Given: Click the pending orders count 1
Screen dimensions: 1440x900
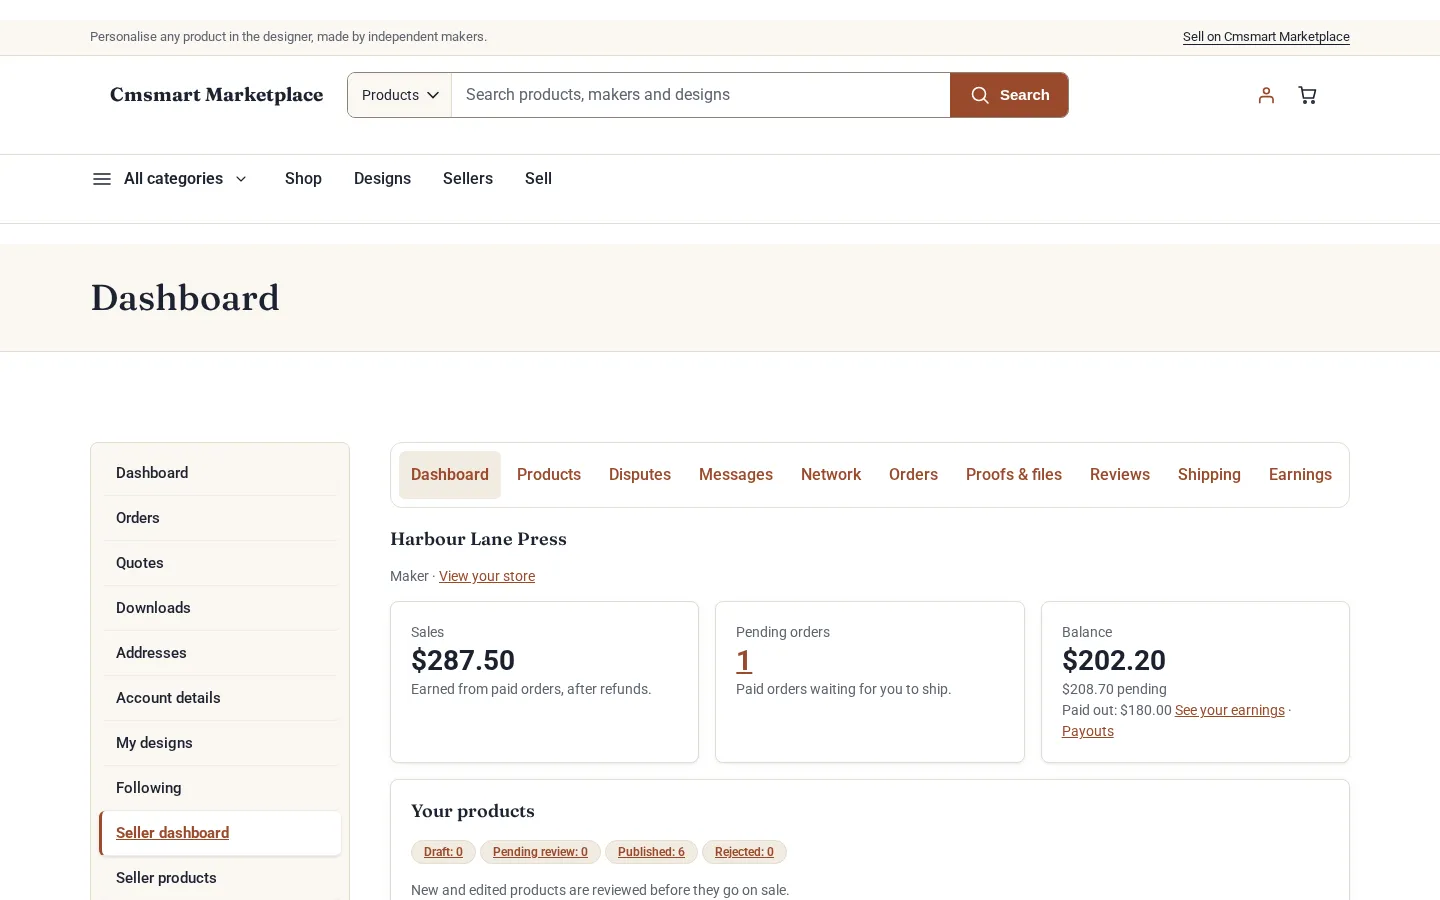Looking at the screenshot, I should (744, 661).
